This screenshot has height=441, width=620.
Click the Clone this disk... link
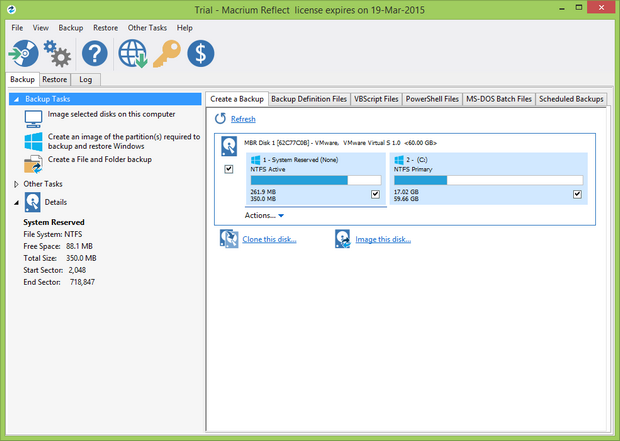coord(269,239)
